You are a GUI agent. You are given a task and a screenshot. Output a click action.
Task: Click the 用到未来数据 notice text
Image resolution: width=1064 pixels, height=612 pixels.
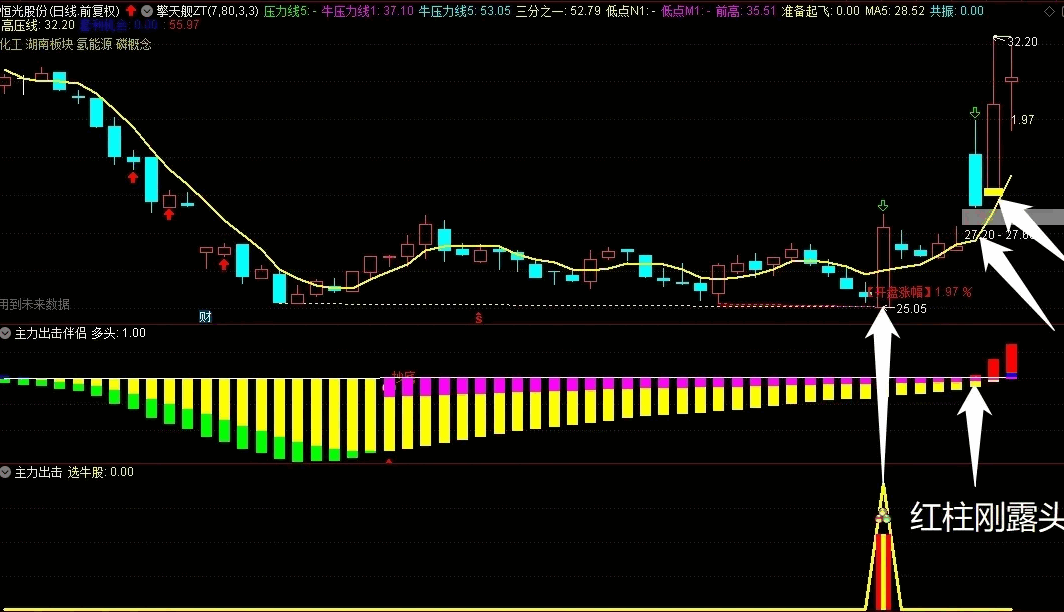35,304
